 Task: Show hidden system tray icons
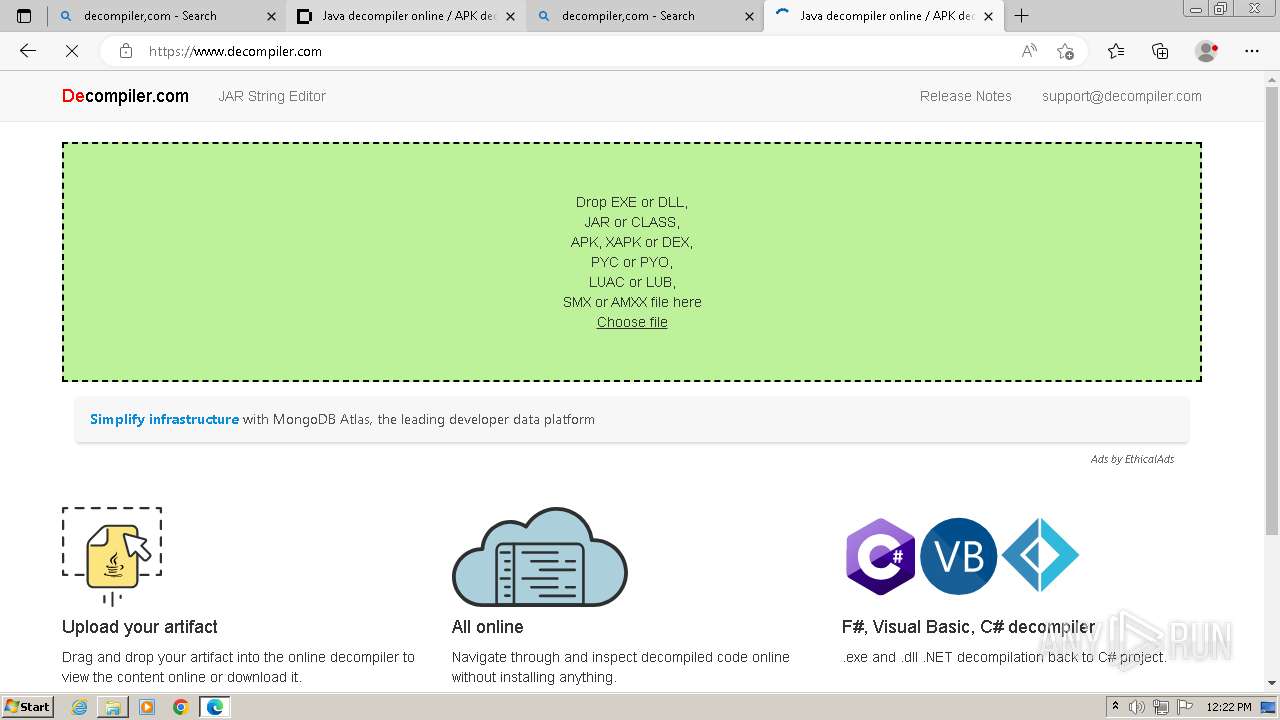click(1115, 707)
